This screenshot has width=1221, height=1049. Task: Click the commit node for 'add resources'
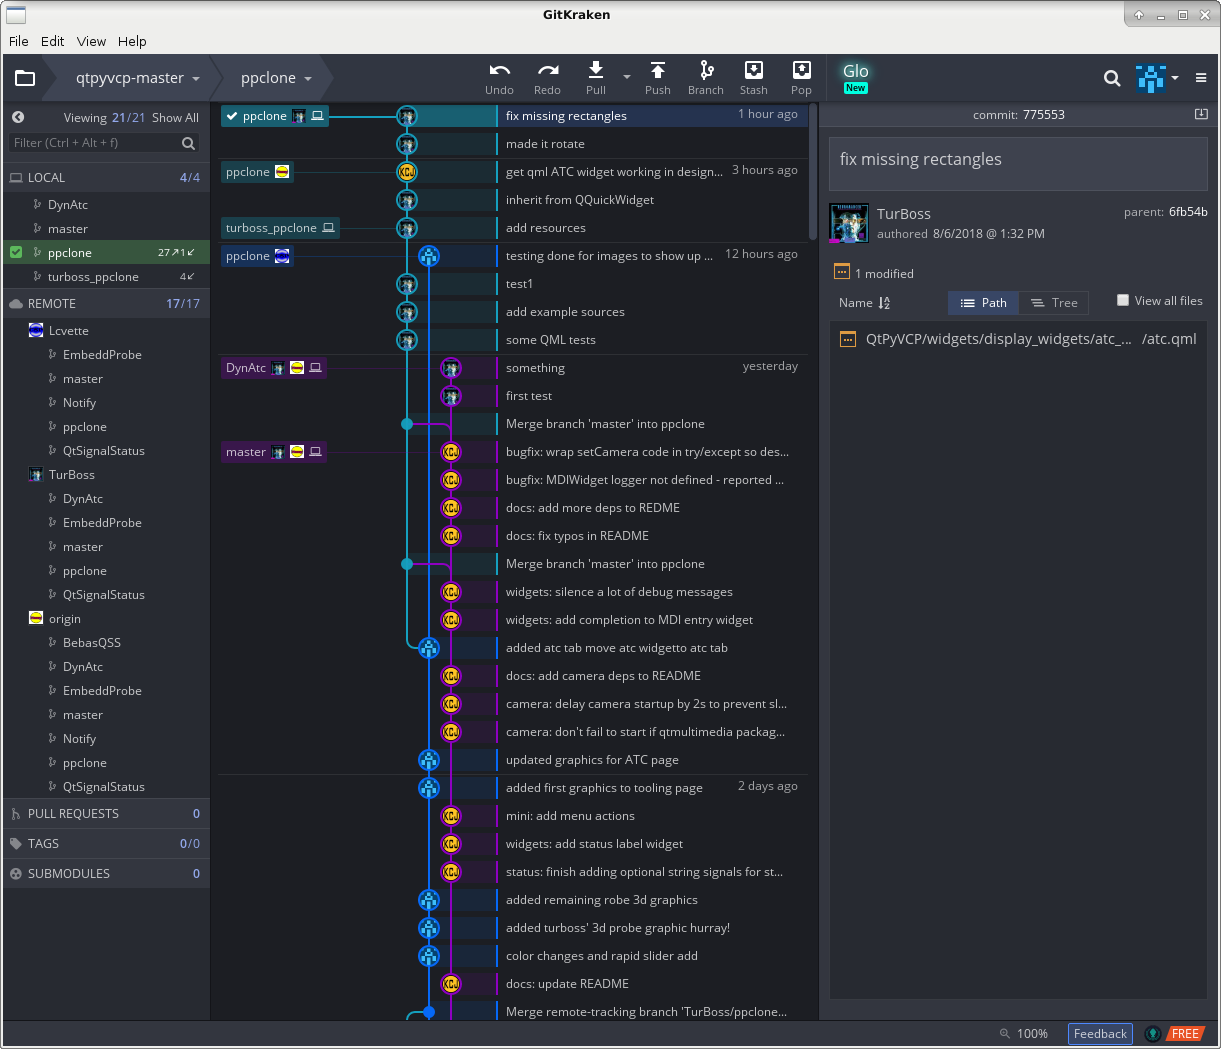coord(407,228)
